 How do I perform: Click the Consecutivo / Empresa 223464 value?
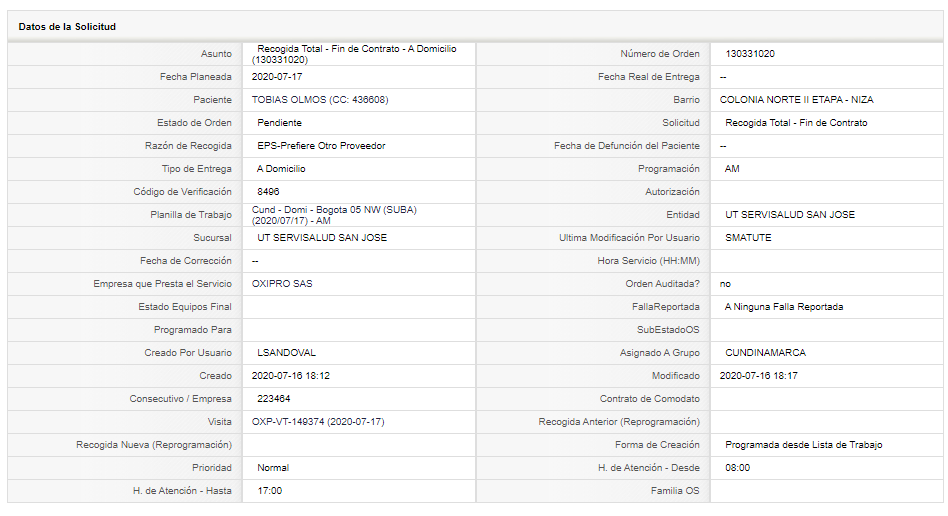(x=273, y=399)
